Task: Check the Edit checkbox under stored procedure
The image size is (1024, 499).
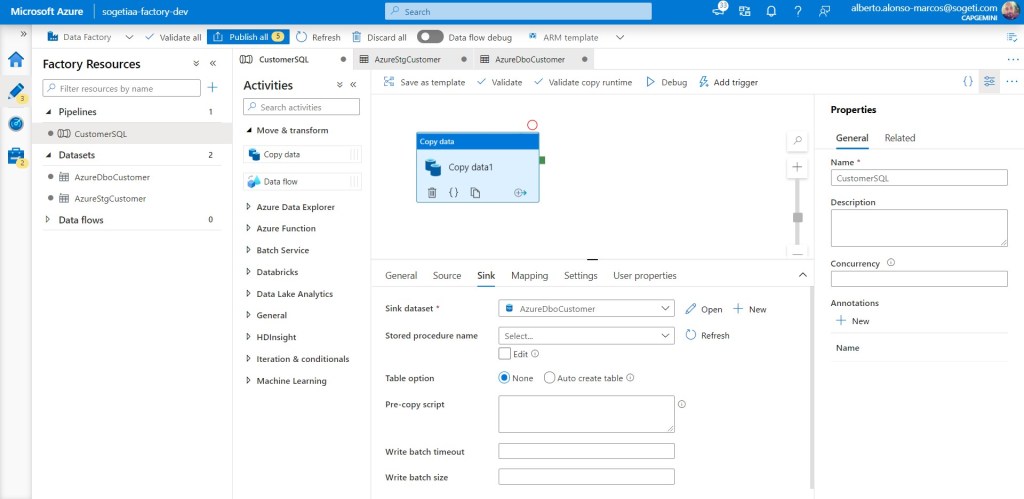Action: tap(505, 353)
